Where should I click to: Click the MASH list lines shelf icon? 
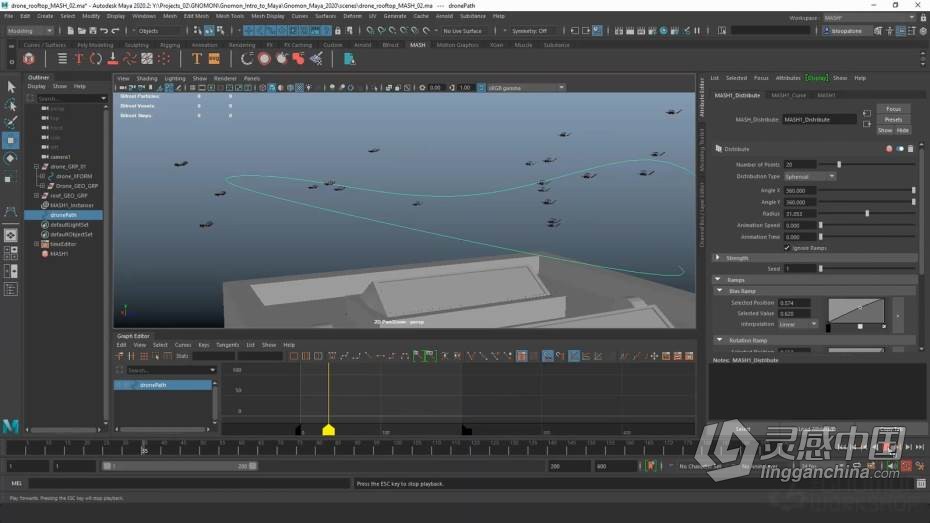point(62,59)
